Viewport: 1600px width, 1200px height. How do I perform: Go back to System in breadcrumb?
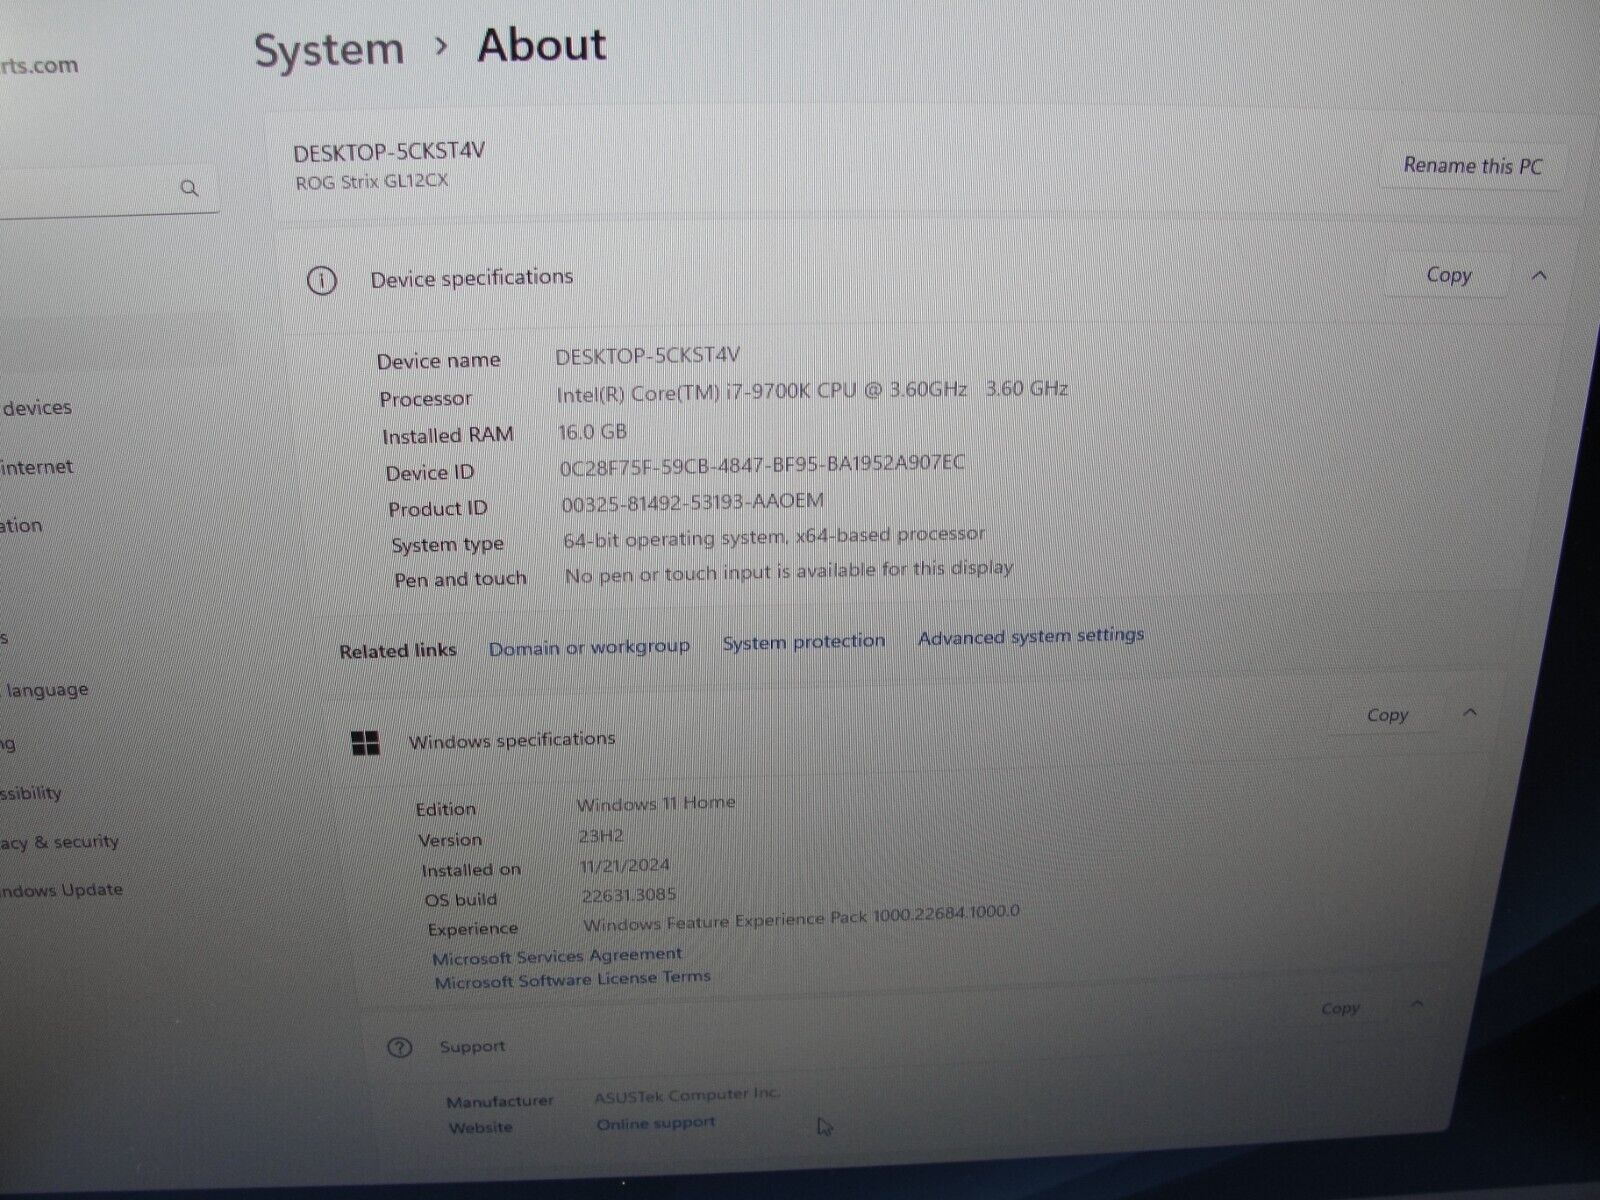[x=329, y=50]
